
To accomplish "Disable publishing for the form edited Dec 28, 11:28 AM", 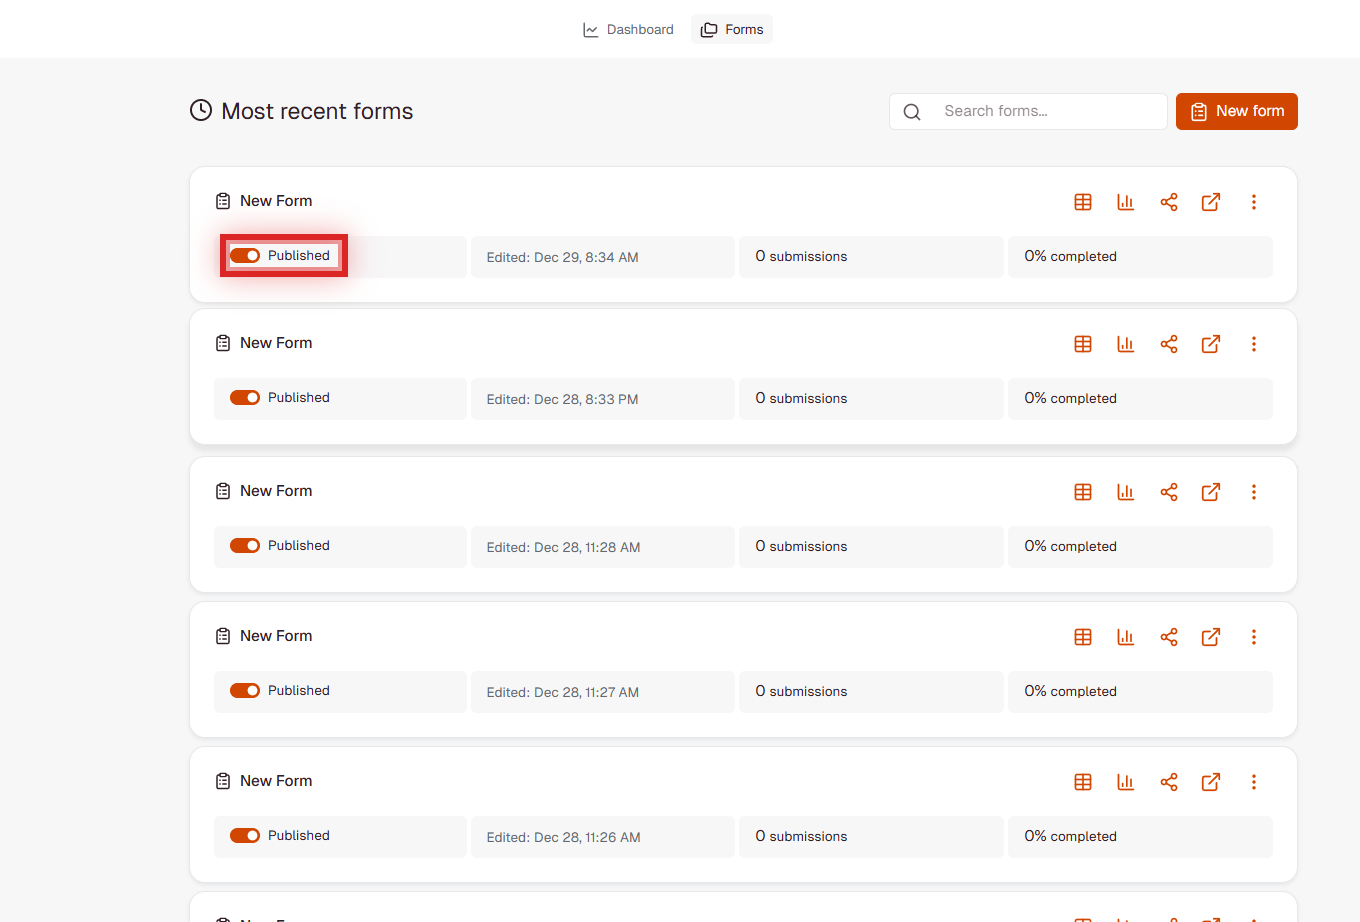I will coord(245,545).
